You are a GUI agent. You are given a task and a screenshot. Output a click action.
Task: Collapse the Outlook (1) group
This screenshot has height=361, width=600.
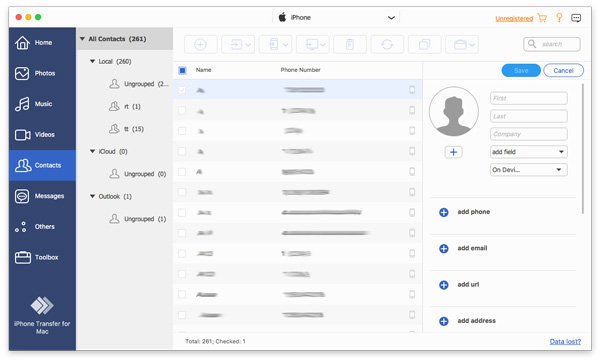pos(92,196)
